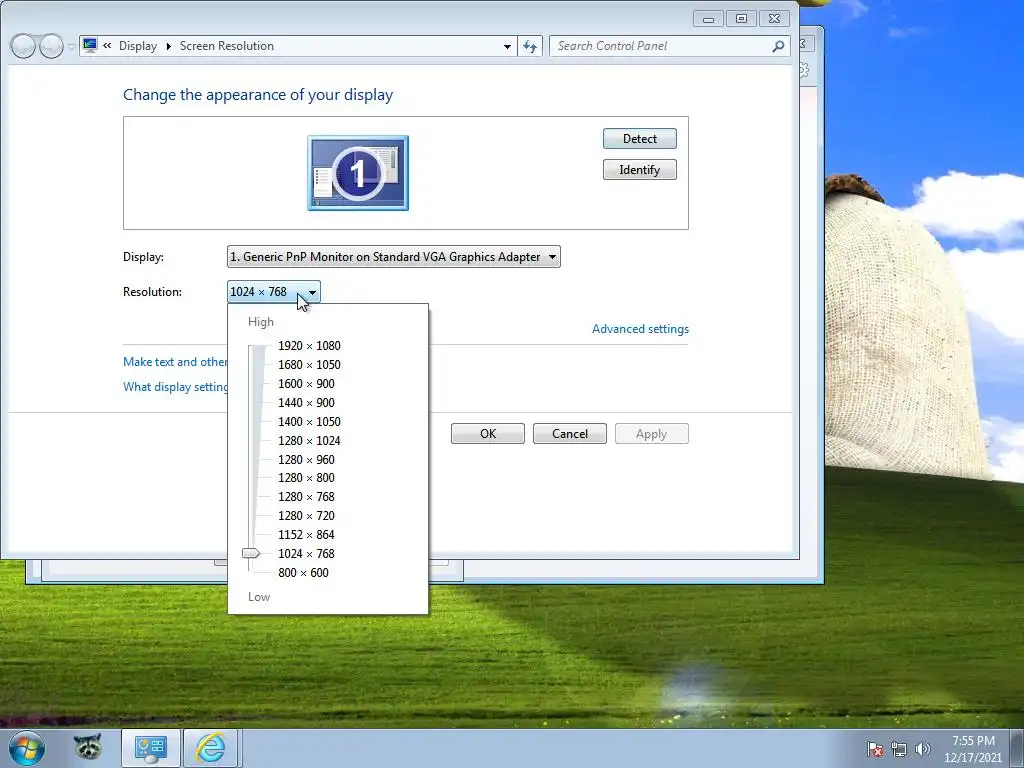Click the Apply button
The width and height of the screenshot is (1024, 768).
651,434
